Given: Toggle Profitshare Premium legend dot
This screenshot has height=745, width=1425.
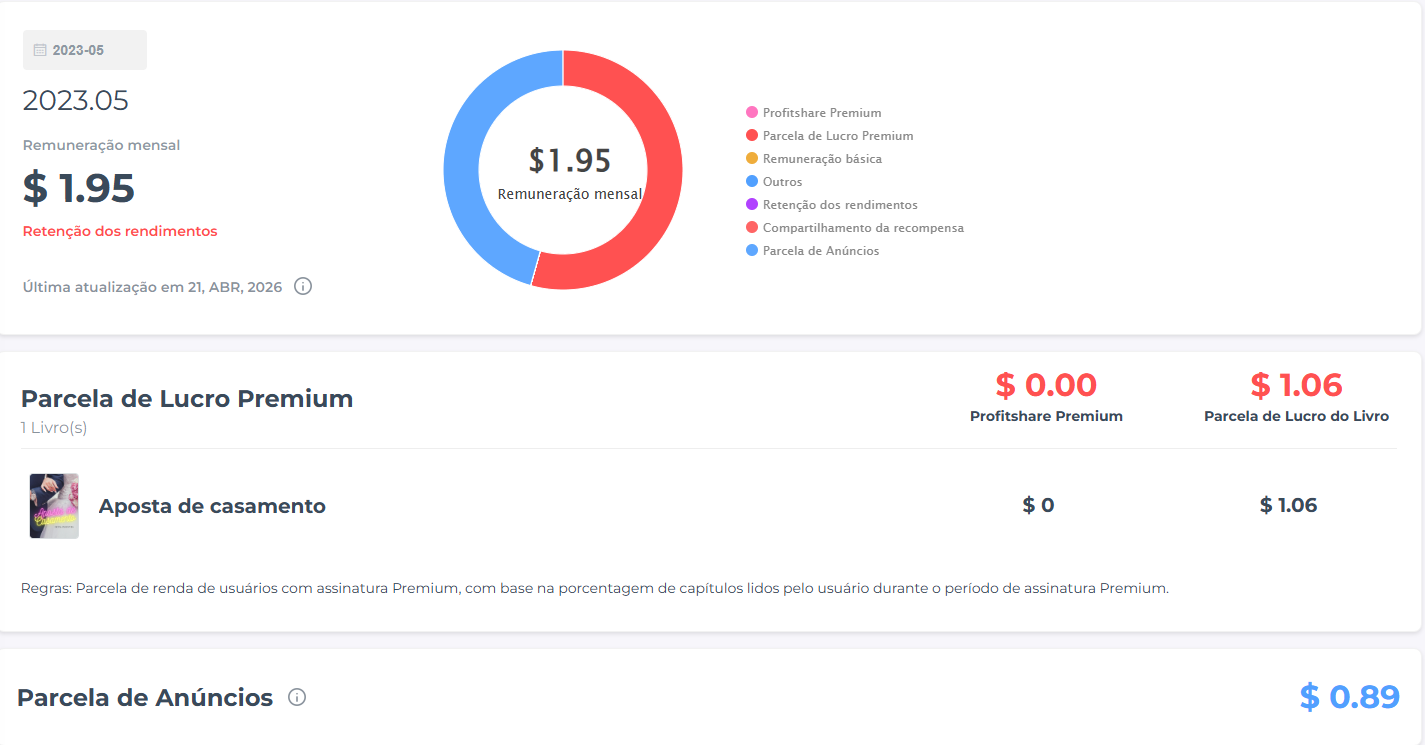Looking at the screenshot, I should 752,113.
